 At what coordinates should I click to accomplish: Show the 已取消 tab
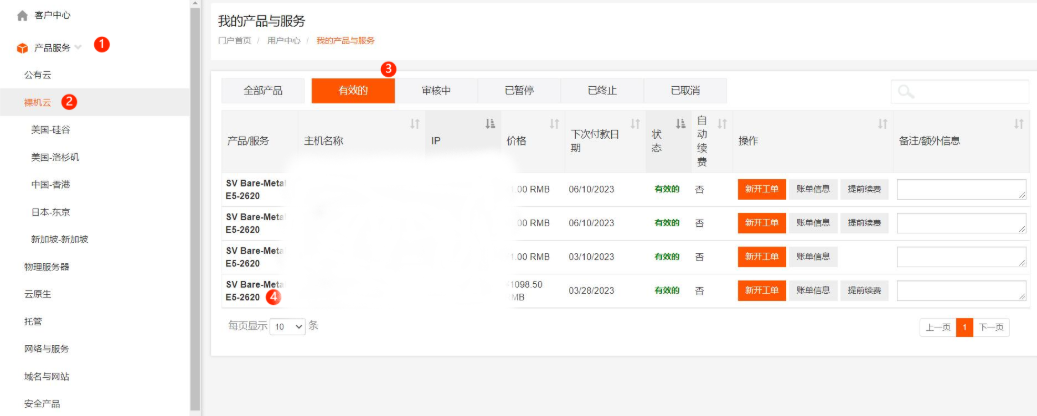pos(685,91)
